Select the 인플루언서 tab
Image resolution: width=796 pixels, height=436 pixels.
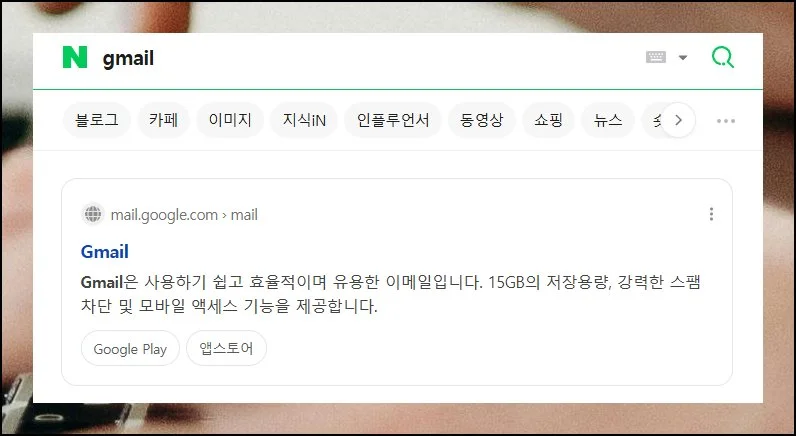pyautogui.click(x=393, y=120)
